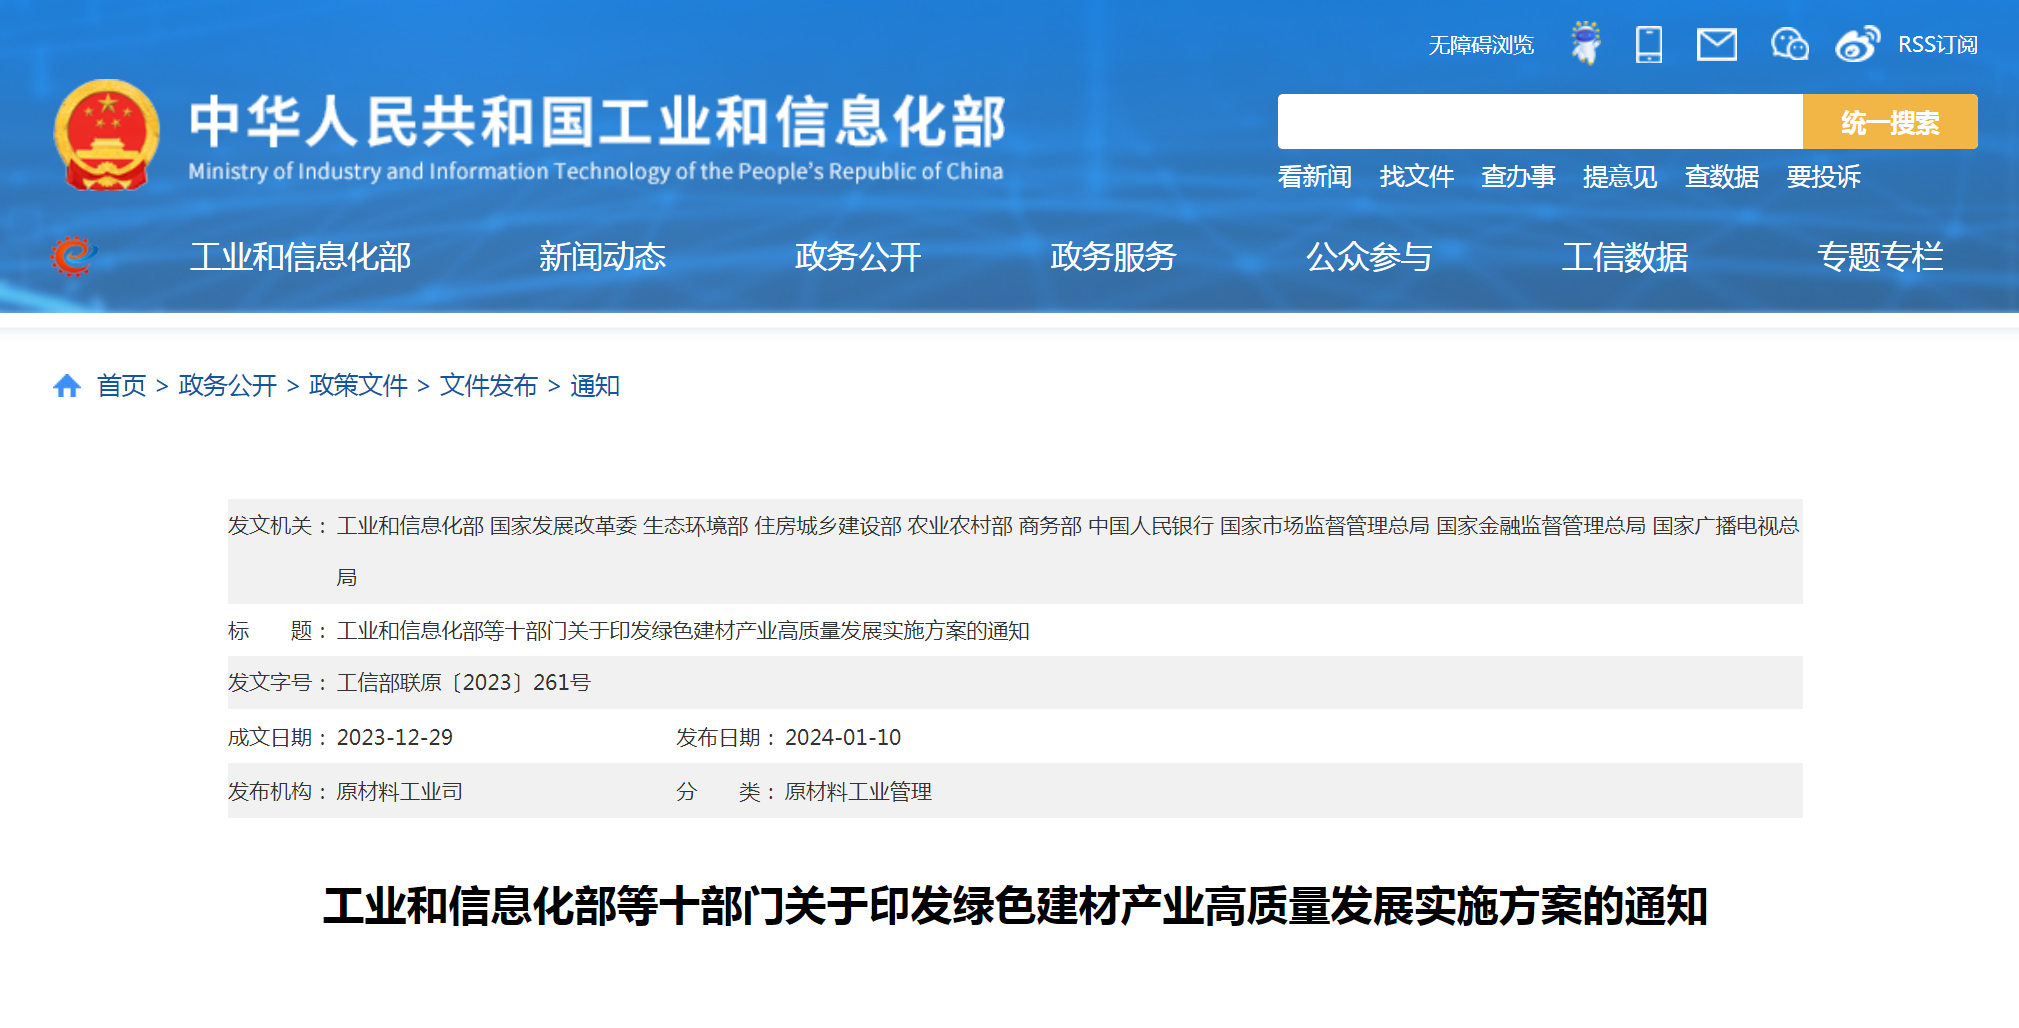Open the 政务公开 nav menu

858,257
